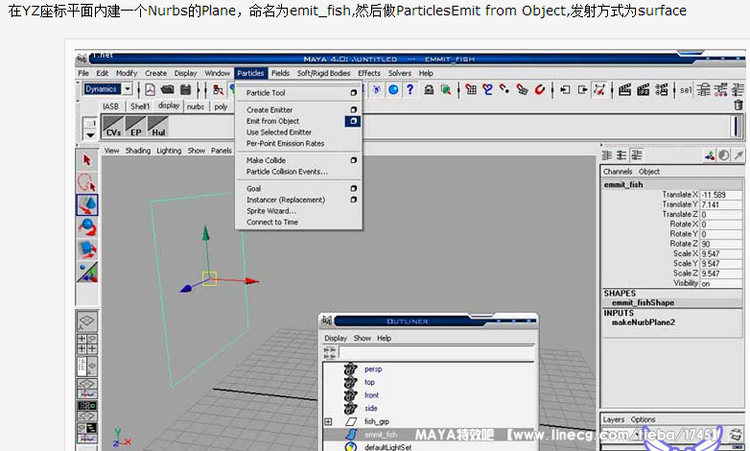This screenshot has height=451, width=750.
Task: Show channel box only layout icon
Action: pos(607,155)
